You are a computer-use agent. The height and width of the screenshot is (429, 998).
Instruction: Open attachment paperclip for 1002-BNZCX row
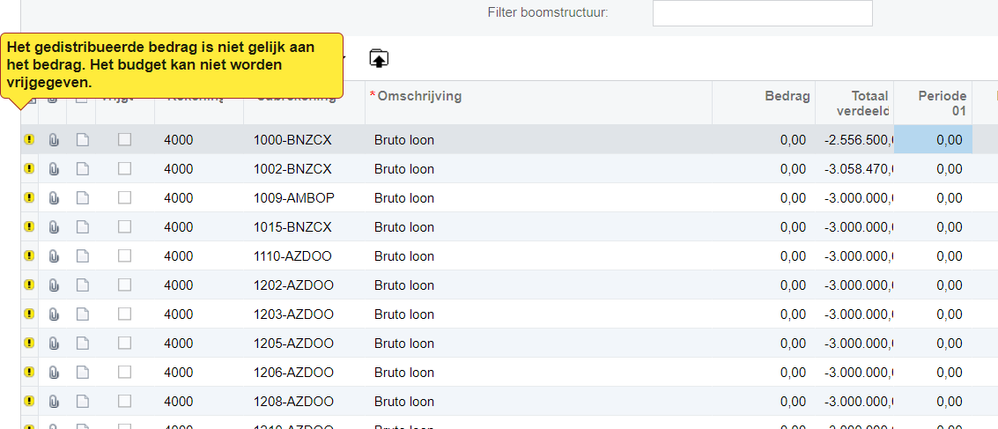click(54, 169)
